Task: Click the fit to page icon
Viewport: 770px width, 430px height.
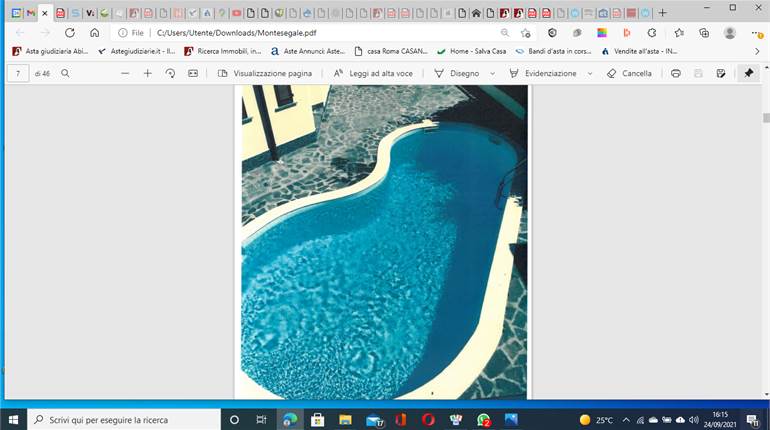Action: click(193, 73)
